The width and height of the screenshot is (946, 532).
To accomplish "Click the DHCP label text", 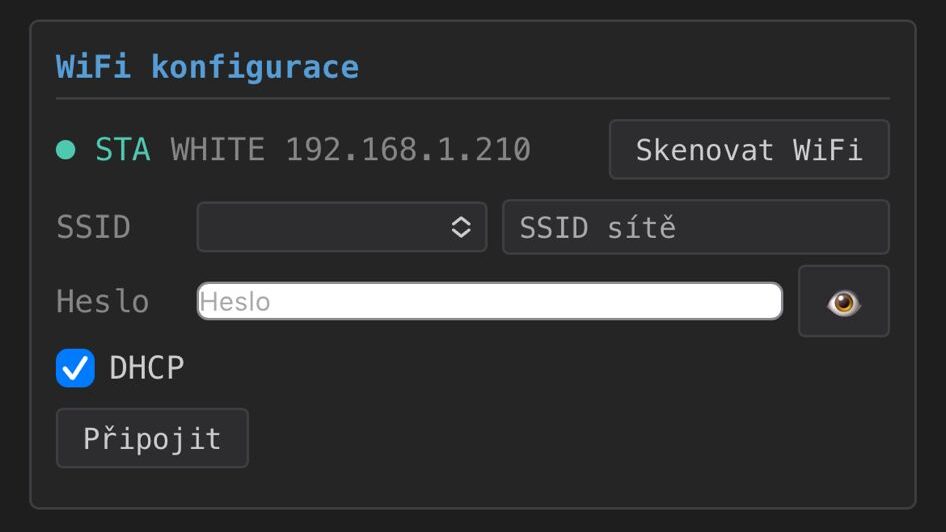I will 147,368.
